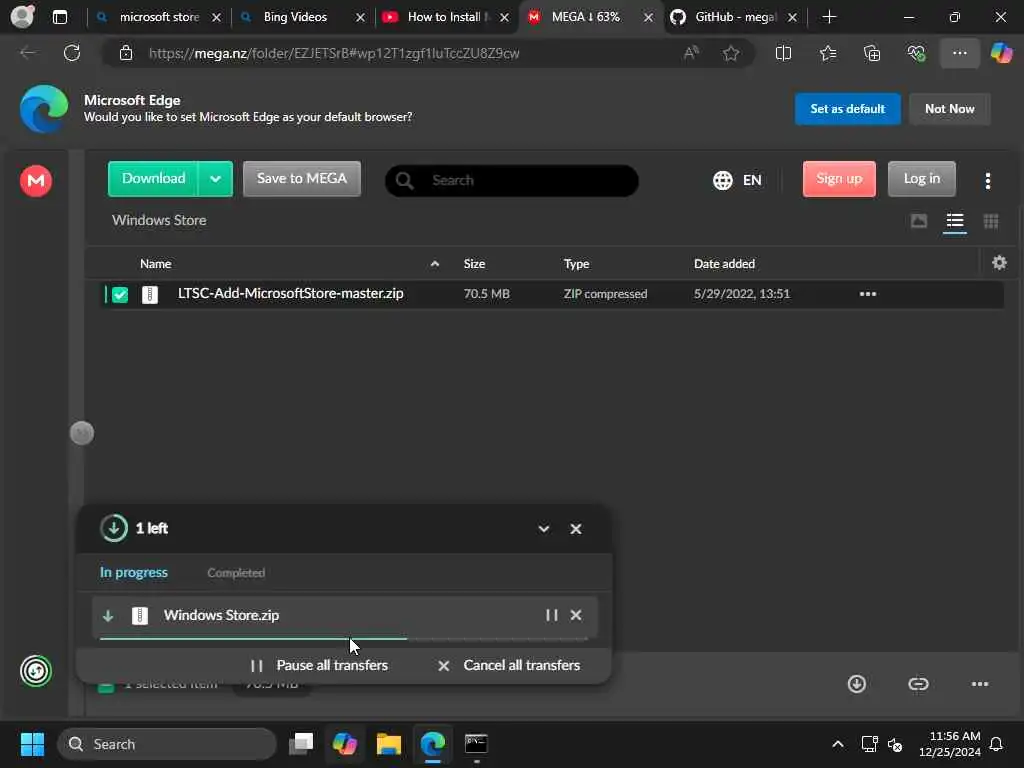Click the bottom bar download icon
This screenshot has height=768, width=1024.
[x=856, y=684]
